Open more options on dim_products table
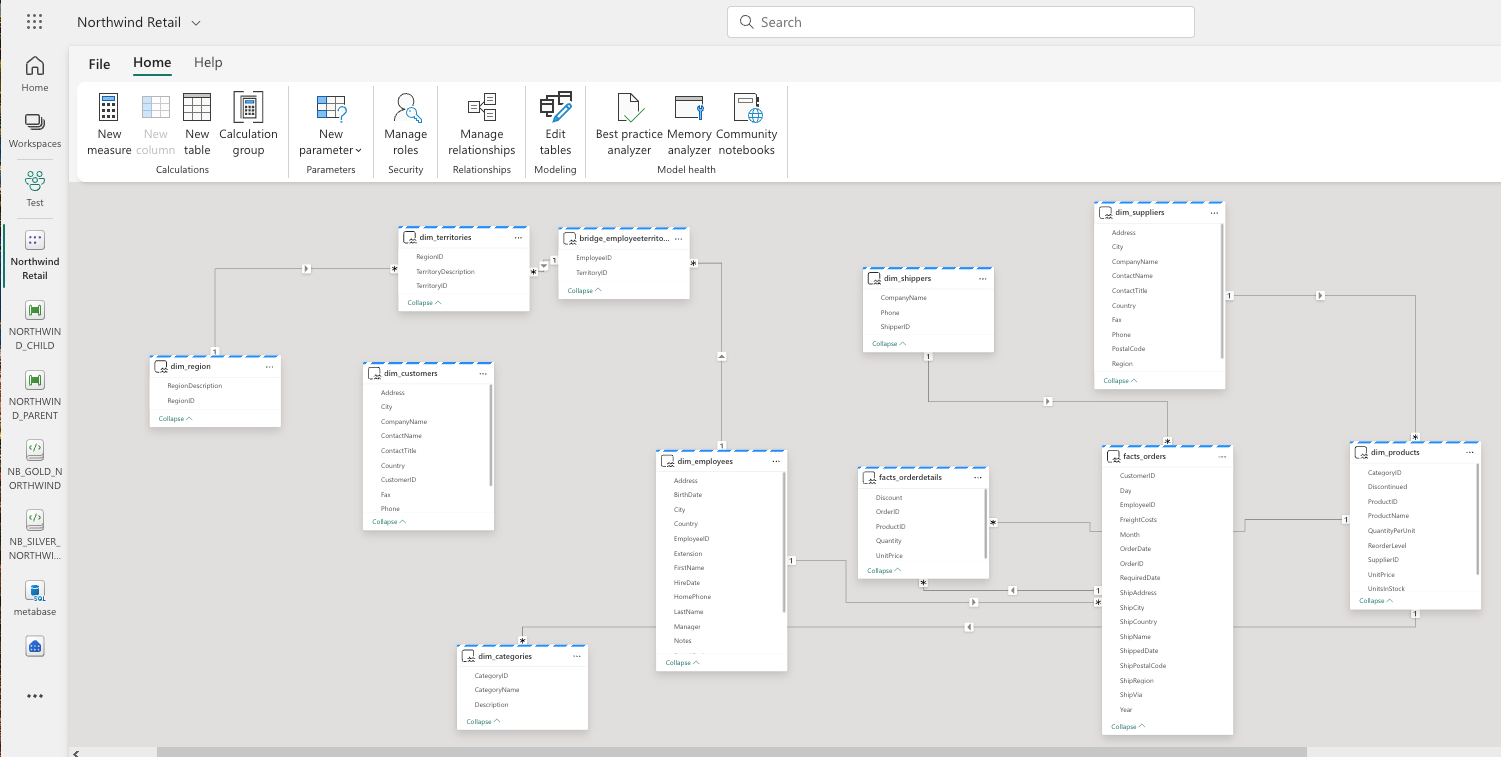This screenshot has width=1501, height=757. click(x=1470, y=452)
